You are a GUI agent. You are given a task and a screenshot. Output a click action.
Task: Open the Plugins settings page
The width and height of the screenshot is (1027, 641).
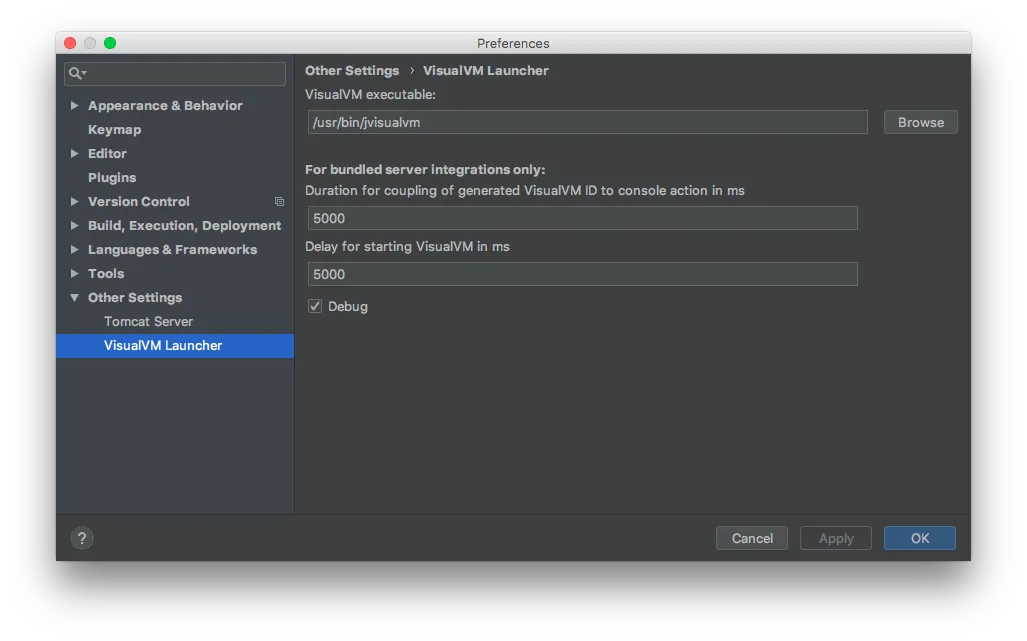(x=112, y=177)
